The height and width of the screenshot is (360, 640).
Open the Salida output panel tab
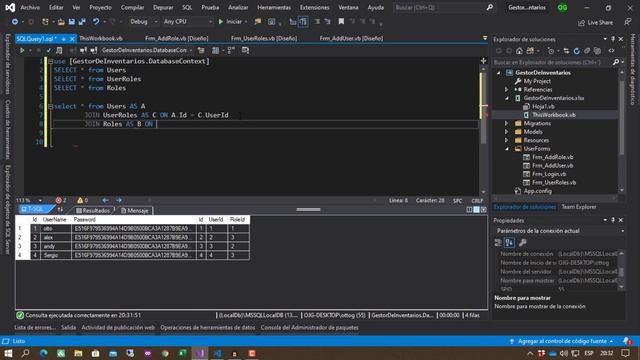click(69, 327)
